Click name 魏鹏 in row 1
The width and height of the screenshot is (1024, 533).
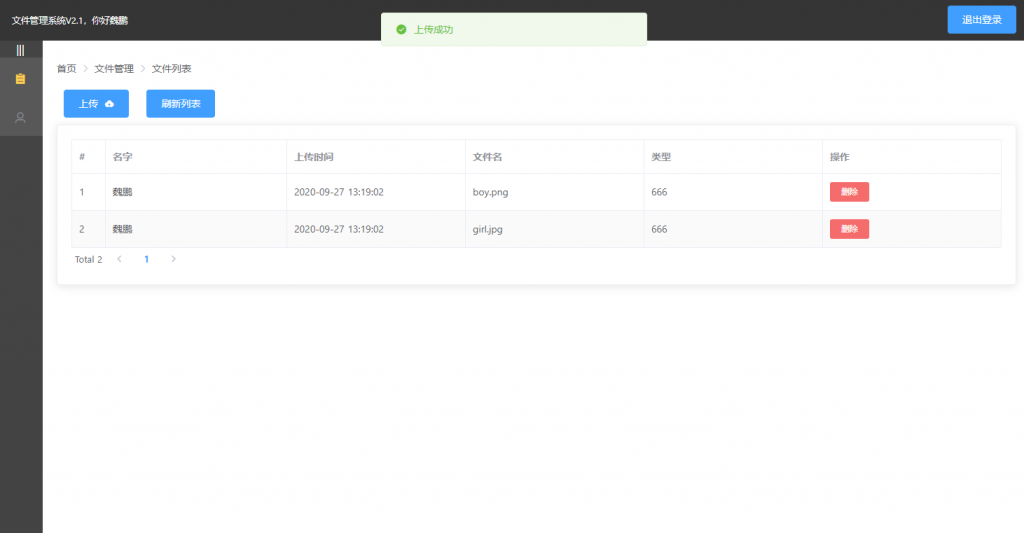(122, 192)
